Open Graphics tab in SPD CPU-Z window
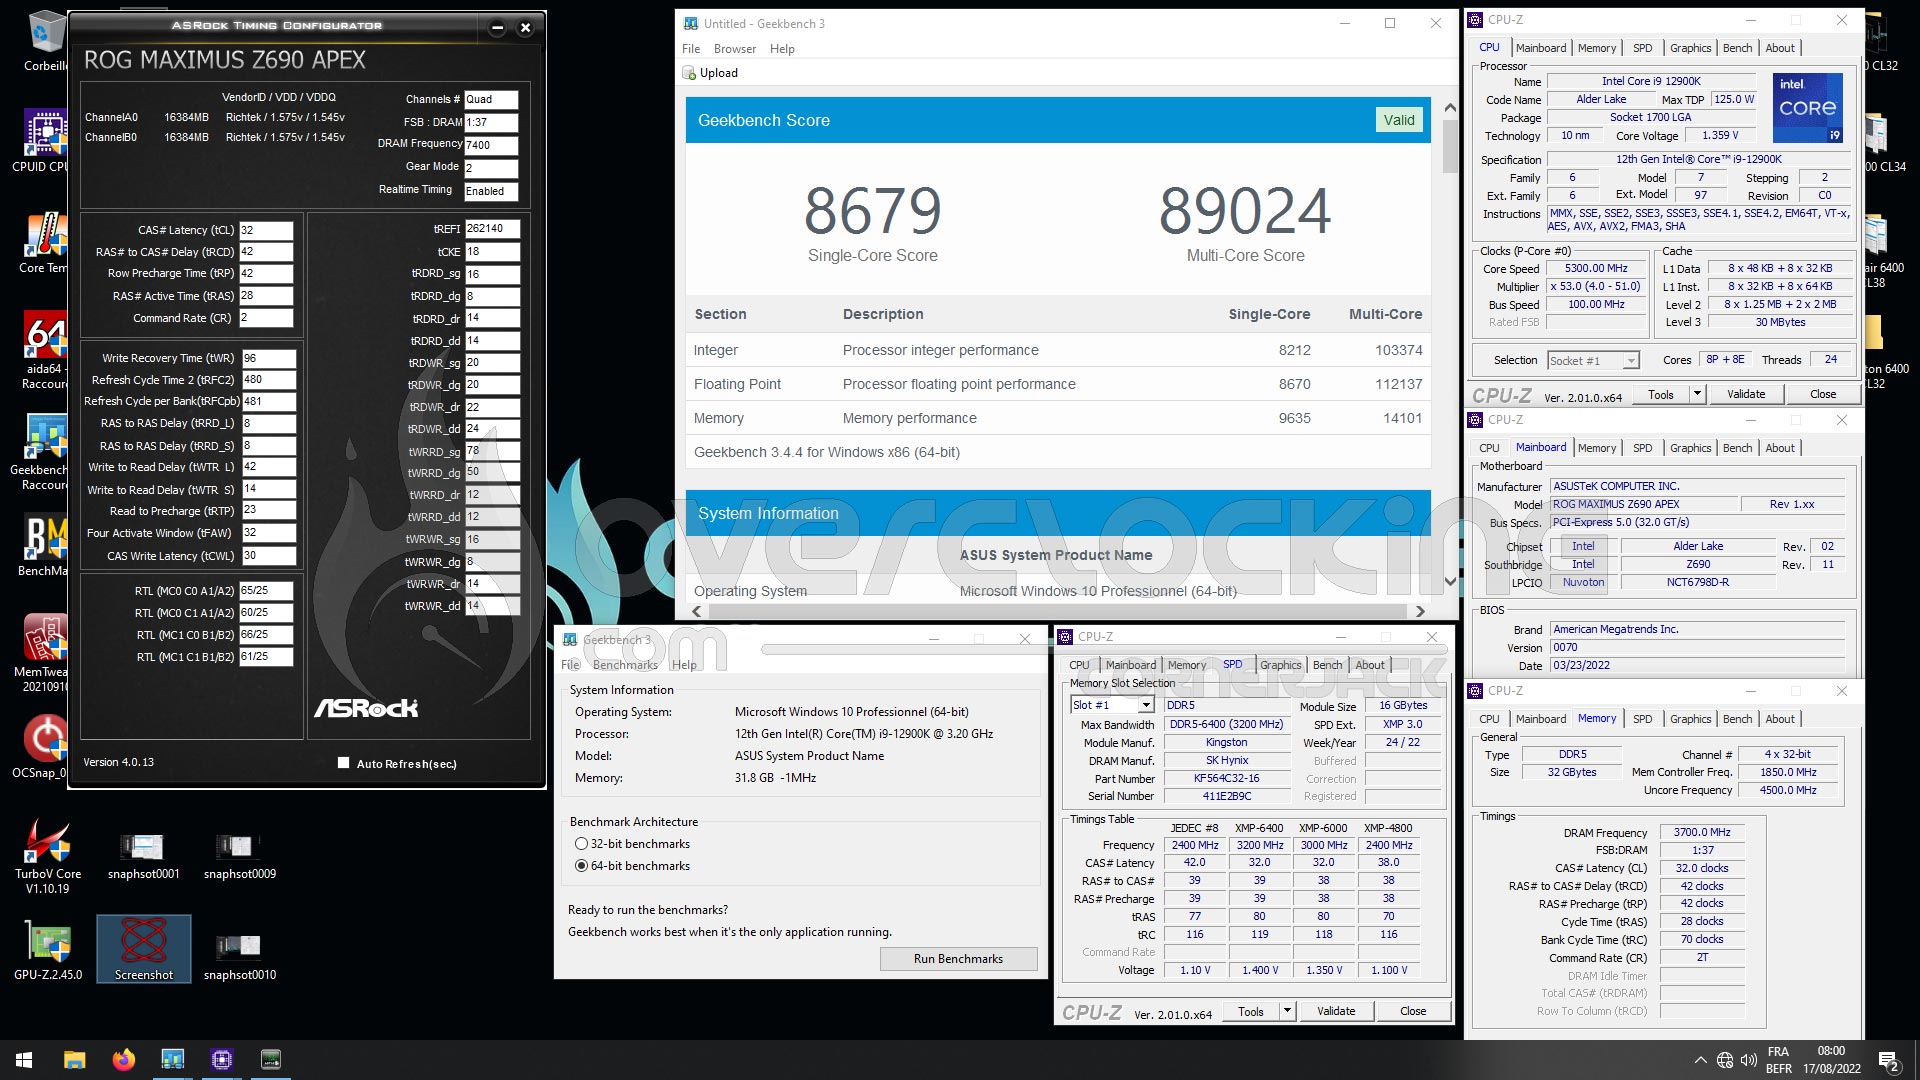The width and height of the screenshot is (1920, 1080). [1280, 665]
